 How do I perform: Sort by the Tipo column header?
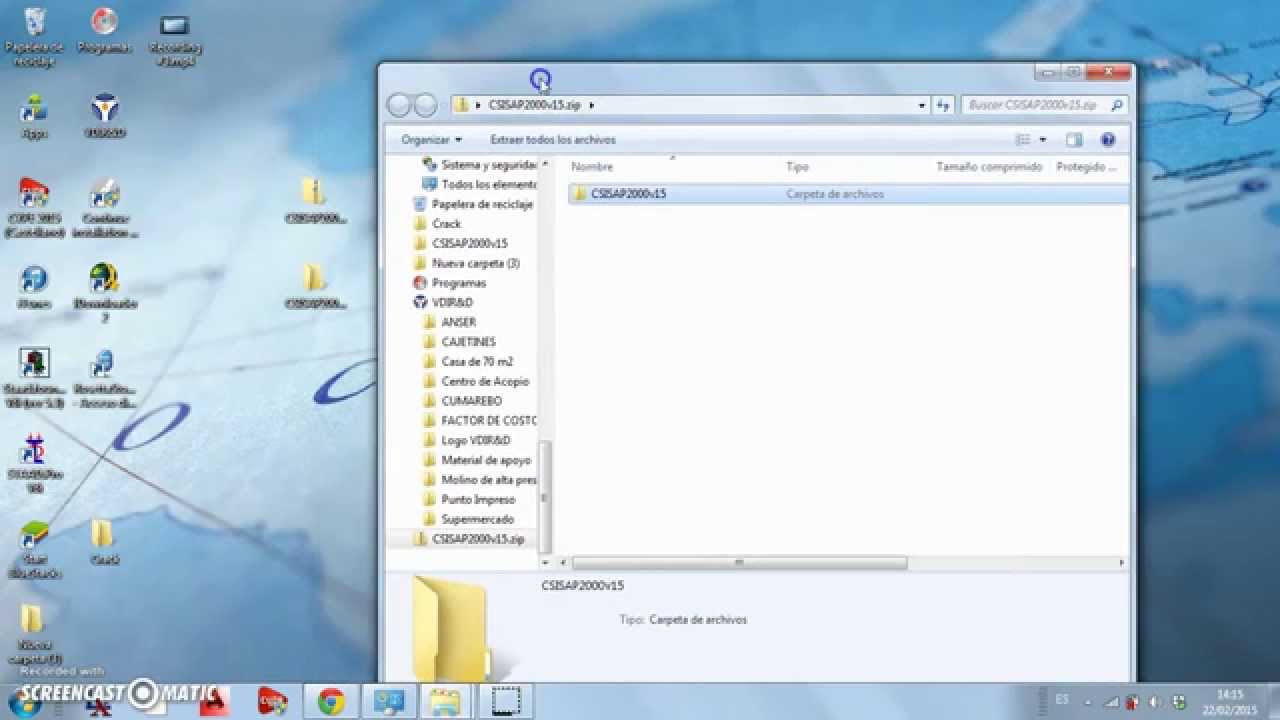(x=797, y=167)
